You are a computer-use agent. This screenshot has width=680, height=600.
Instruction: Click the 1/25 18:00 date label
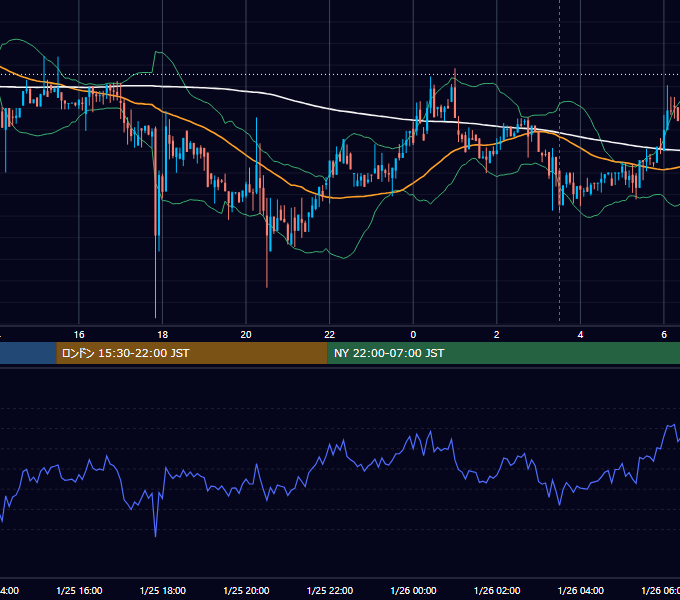click(163, 590)
